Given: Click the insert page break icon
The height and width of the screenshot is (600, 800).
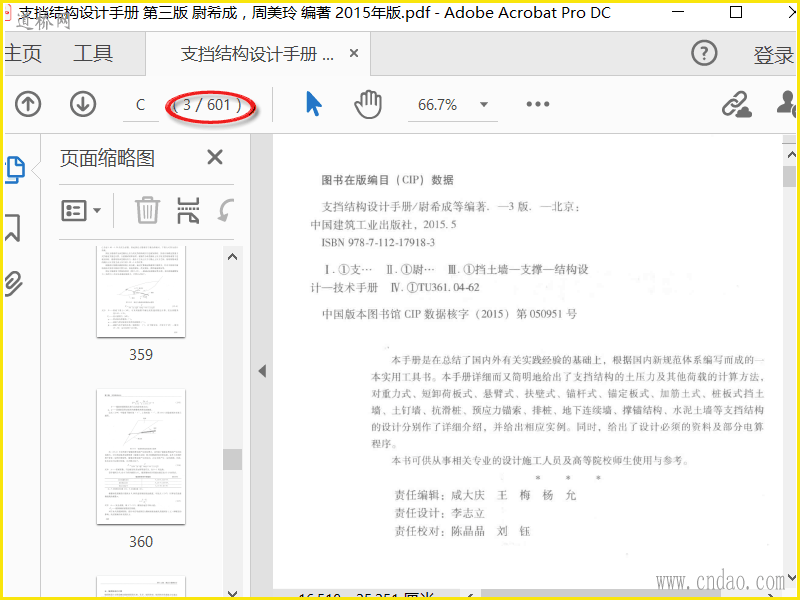Looking at the screenshot, I should (x=188, y=210).
